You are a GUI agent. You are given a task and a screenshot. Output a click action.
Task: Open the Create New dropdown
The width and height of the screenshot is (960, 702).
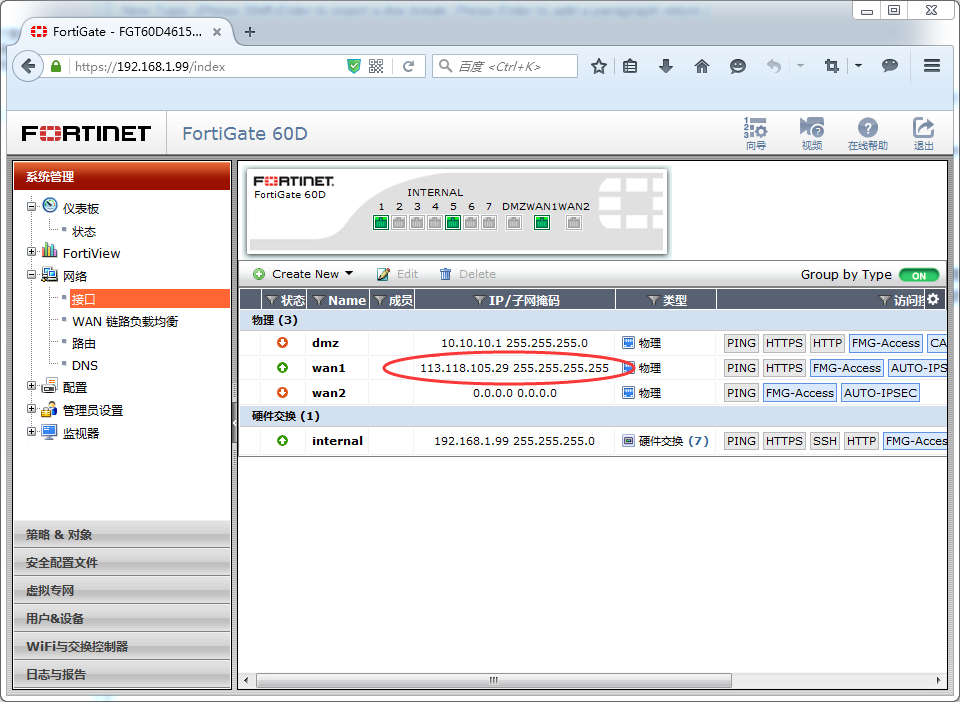pyautogui.click(x=304, y=274)
